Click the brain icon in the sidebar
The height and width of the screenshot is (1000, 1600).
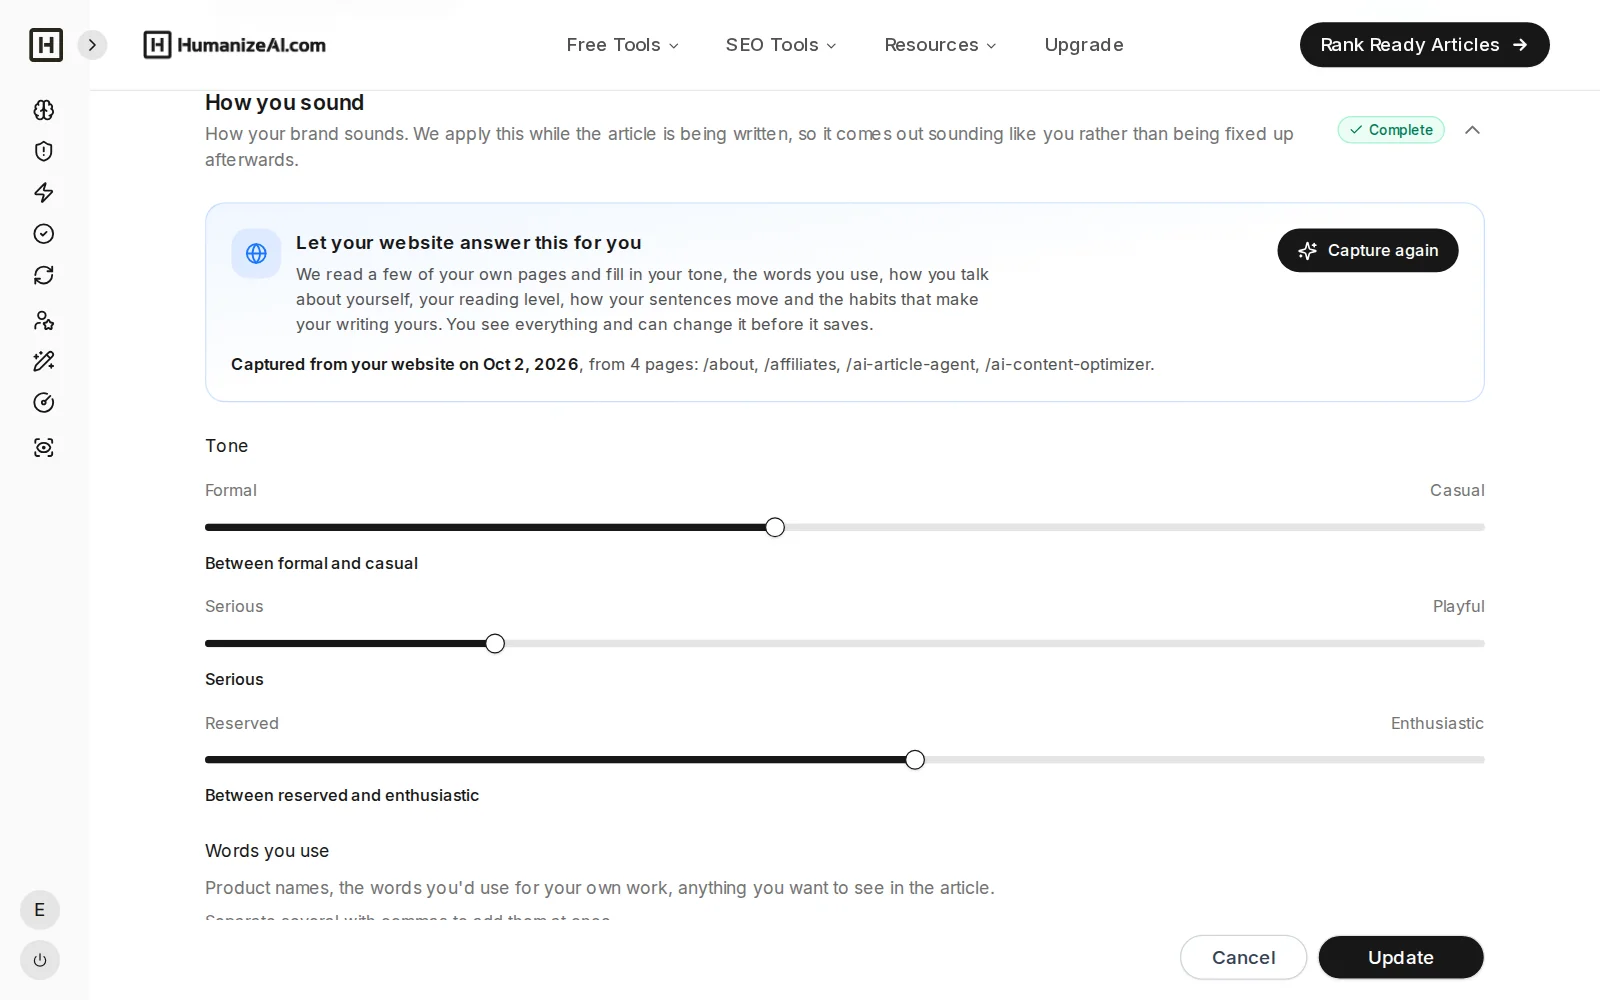pos(44,110)
